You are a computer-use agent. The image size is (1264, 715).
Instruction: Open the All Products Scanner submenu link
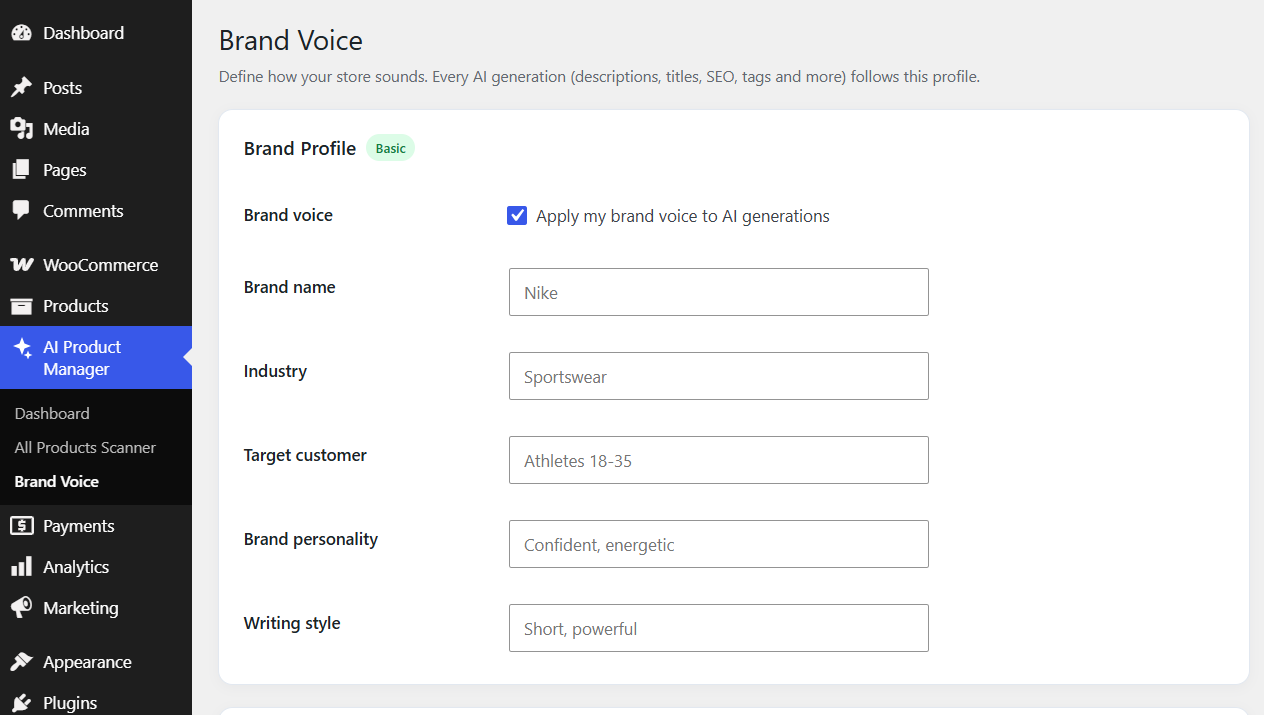[85, 447]
